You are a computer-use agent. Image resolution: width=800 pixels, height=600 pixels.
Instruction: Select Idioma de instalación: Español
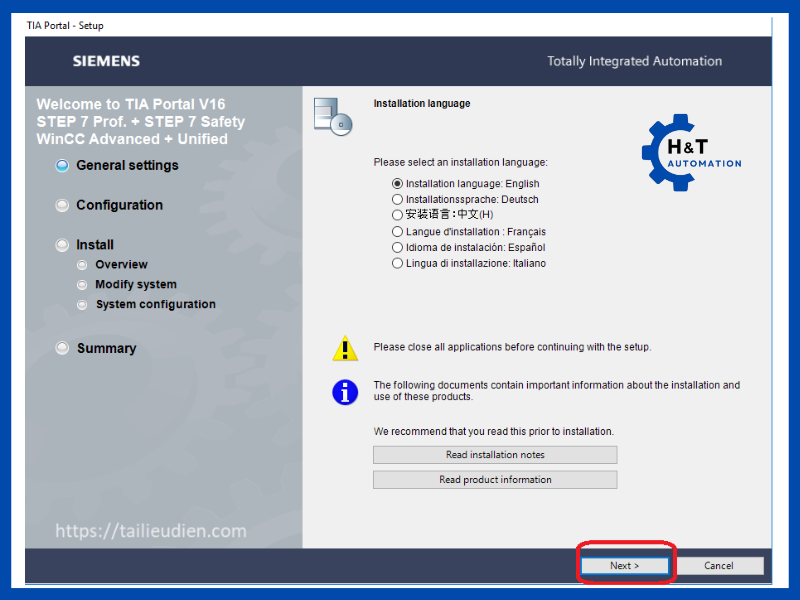click(398, 248)
